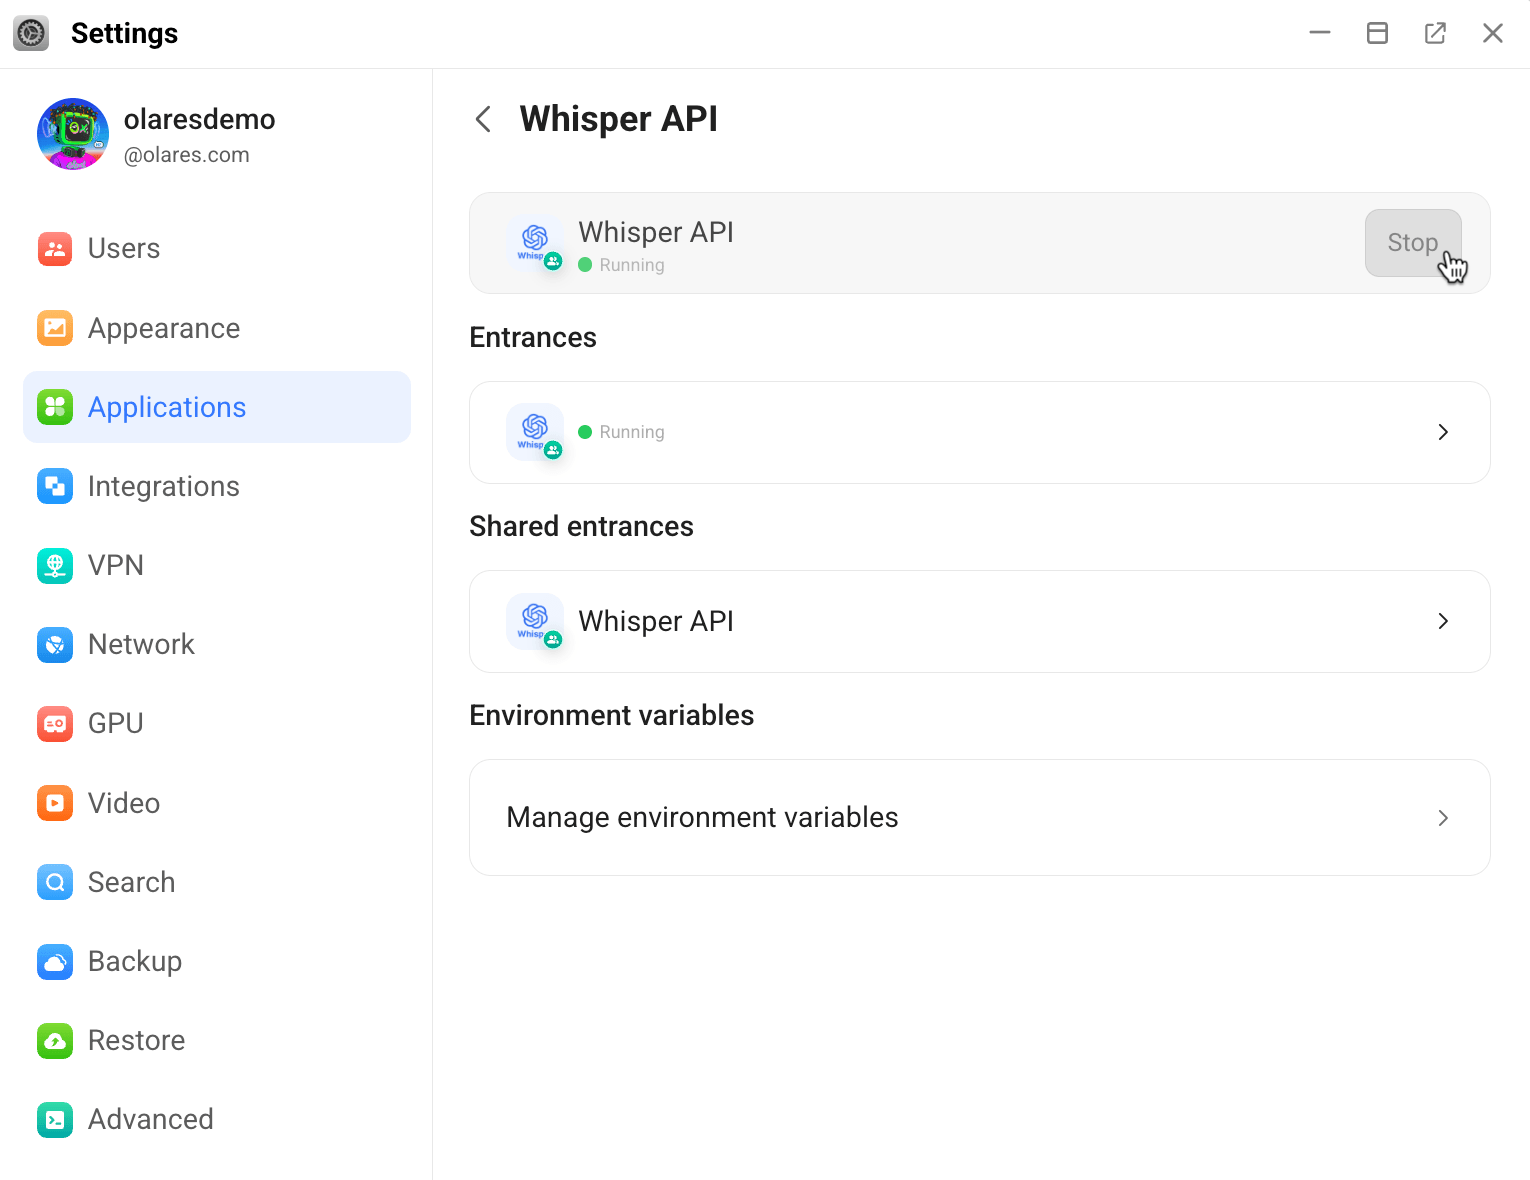
Task: Open the Advanced settings section
Action: click(150, 1119)
